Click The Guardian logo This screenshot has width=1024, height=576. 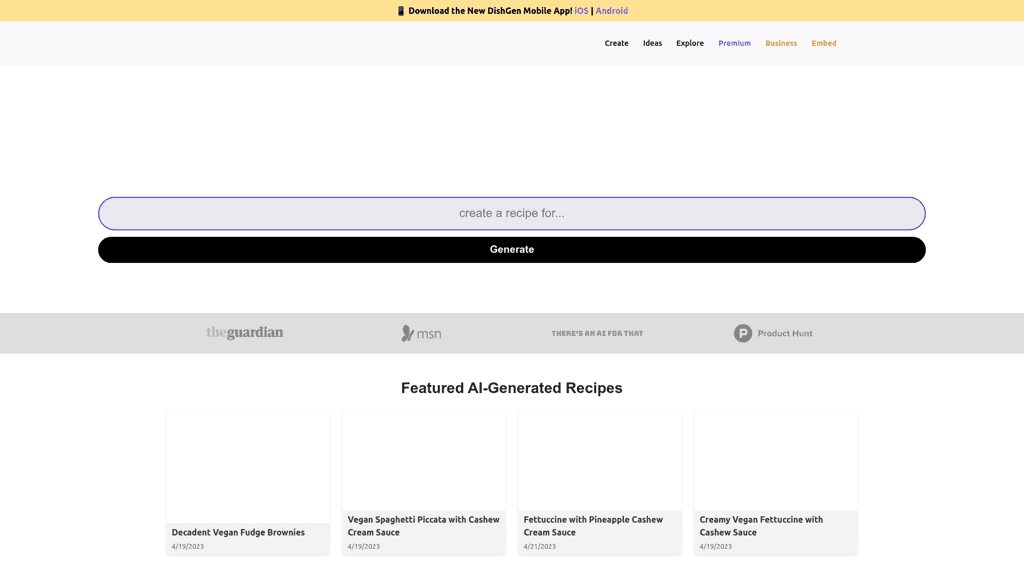[x=244, y=333]
